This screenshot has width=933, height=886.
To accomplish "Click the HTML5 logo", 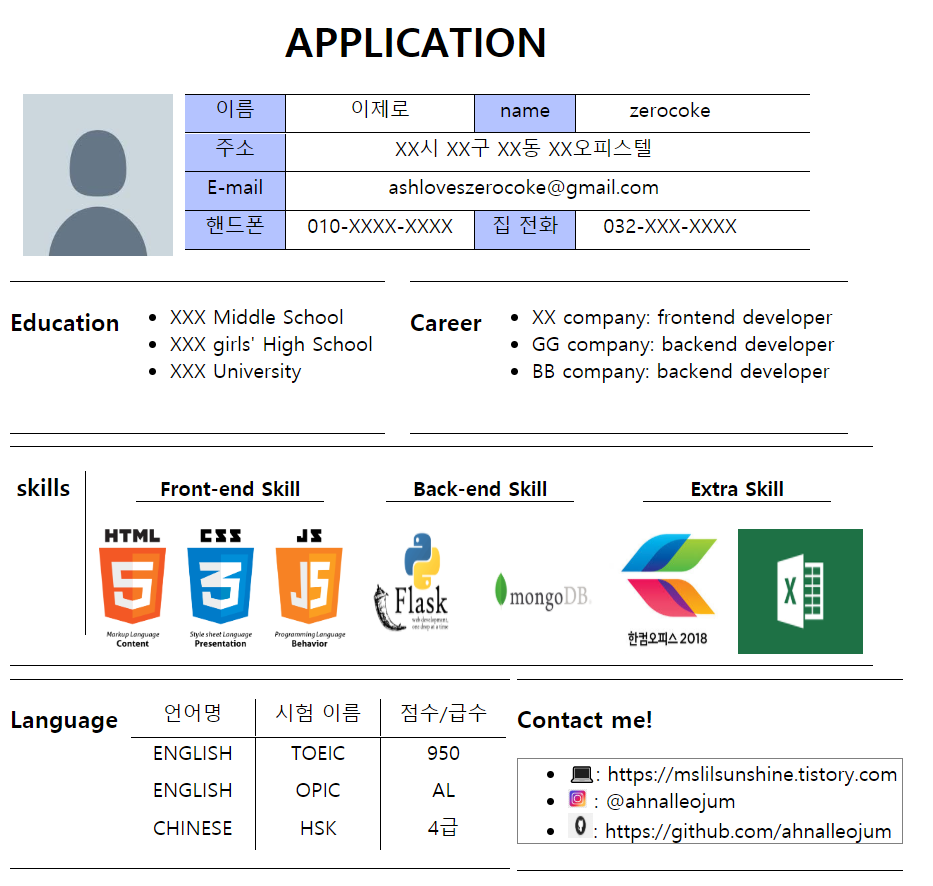I will [x=132, y=588].
